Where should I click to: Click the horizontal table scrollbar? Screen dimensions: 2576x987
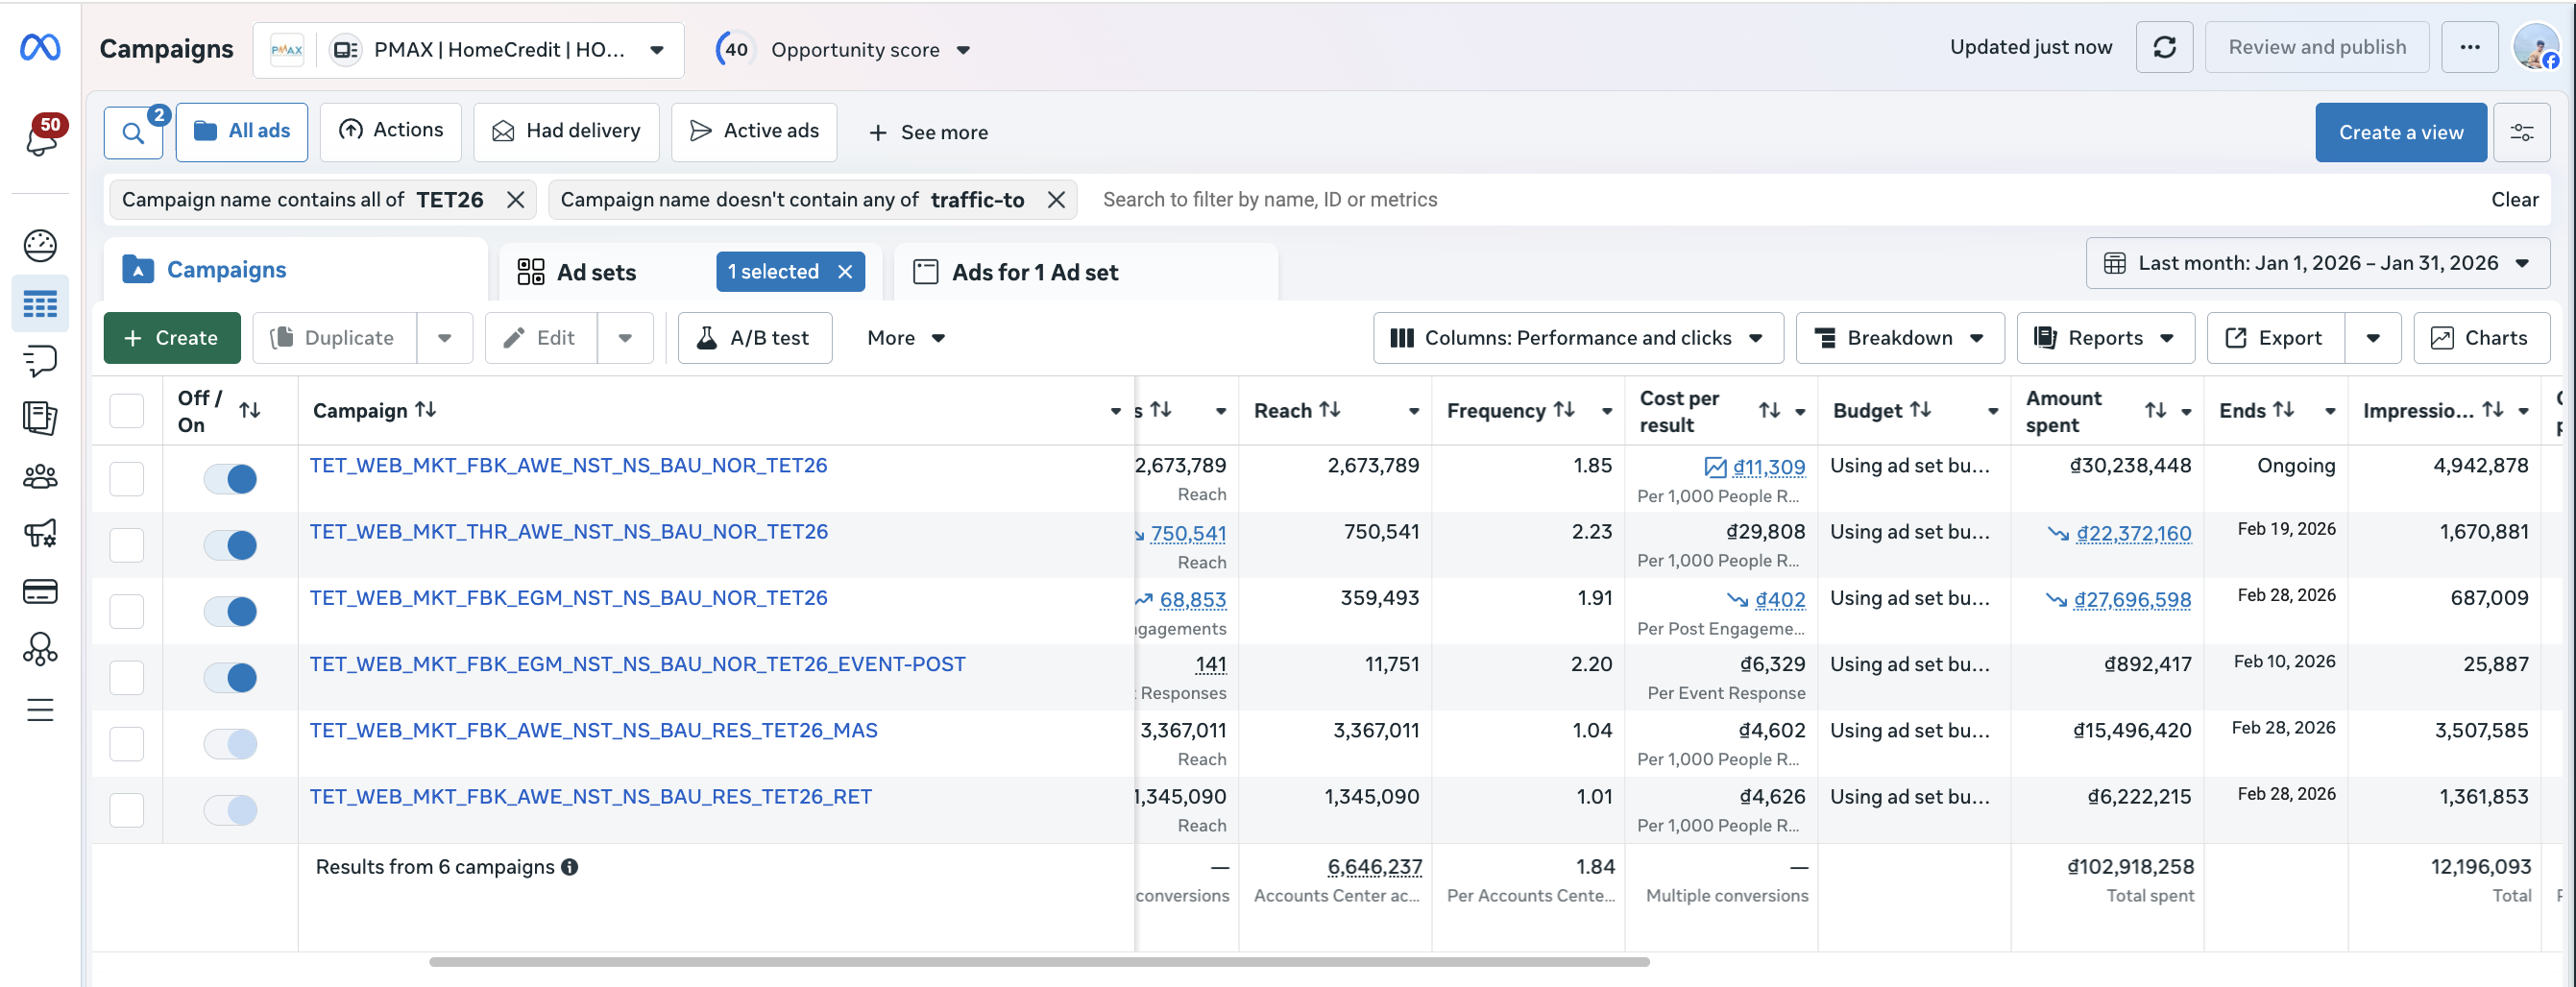click(x=1039, y=962)
